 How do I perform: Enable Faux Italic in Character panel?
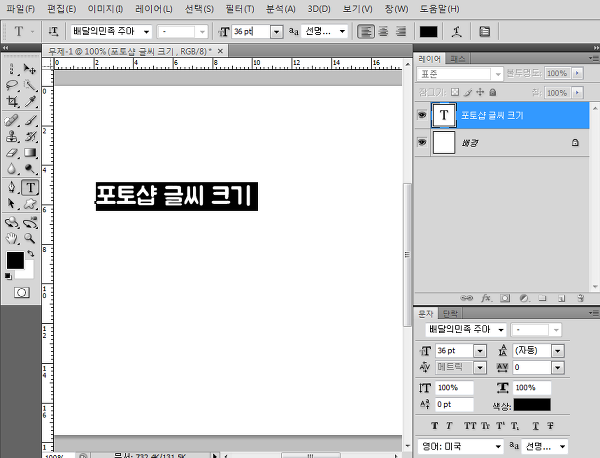tap(449, 425)
